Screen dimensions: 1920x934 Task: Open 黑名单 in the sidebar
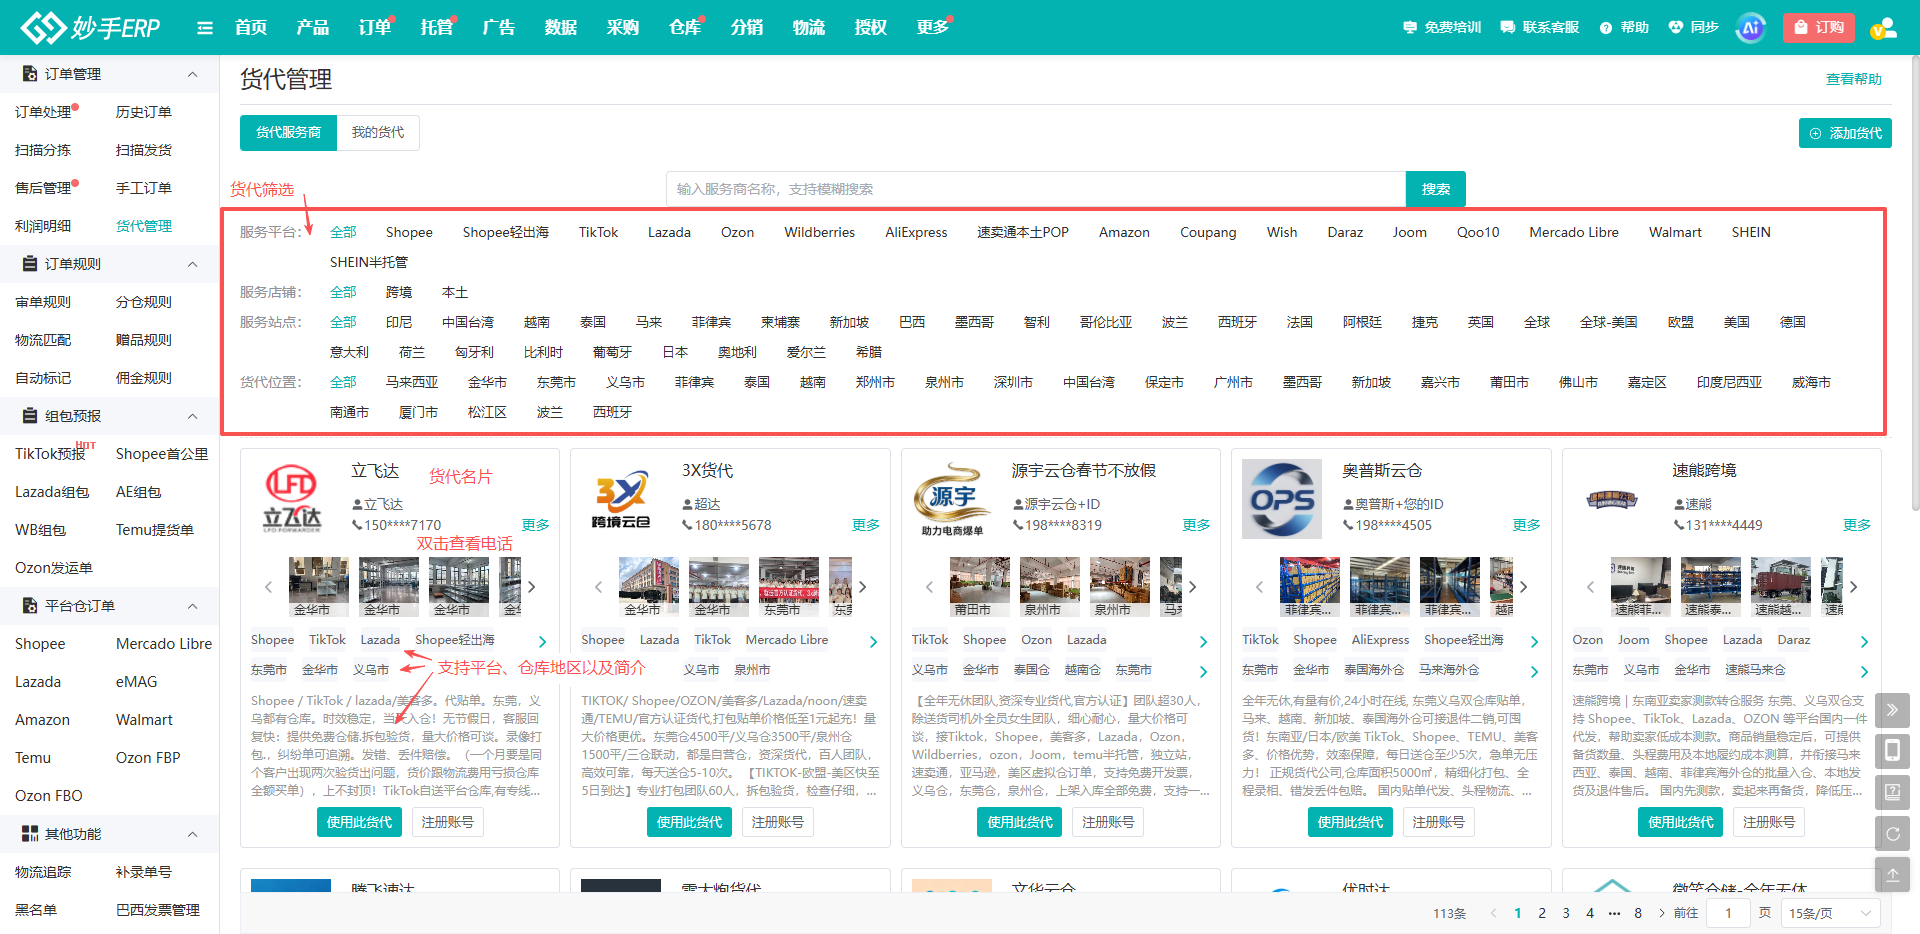coord(36,910)
